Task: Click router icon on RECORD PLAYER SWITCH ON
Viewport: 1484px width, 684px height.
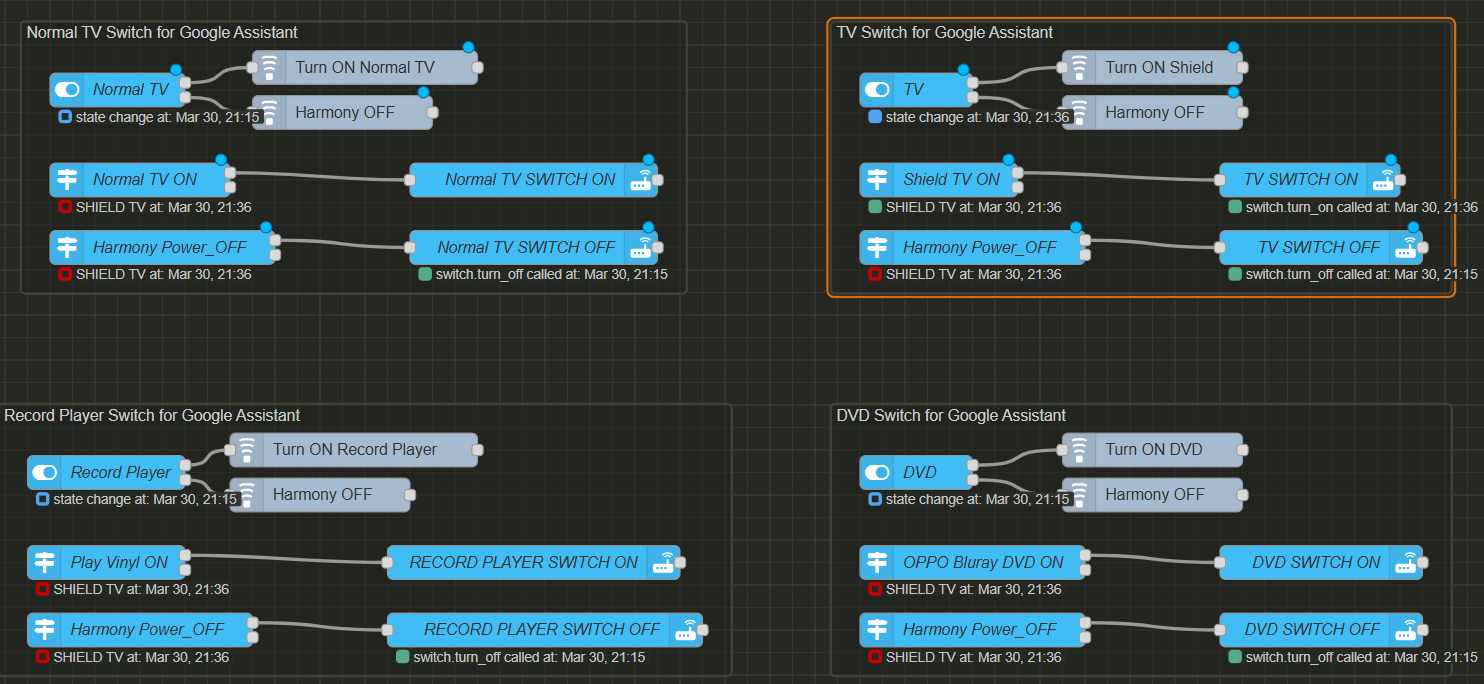Action: pos(663,563)
